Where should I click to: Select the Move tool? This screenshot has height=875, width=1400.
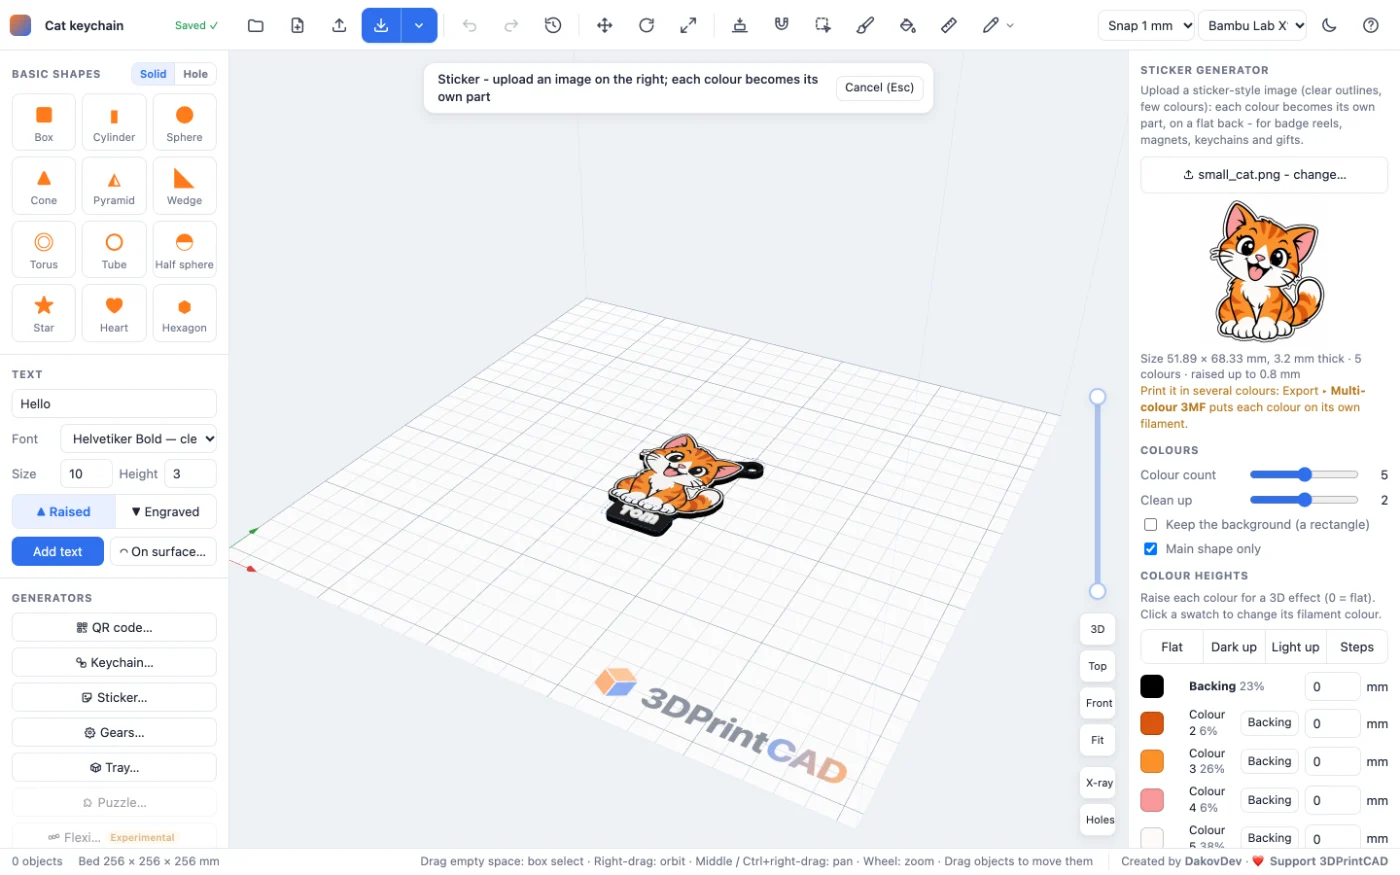[x=605, y=25]
